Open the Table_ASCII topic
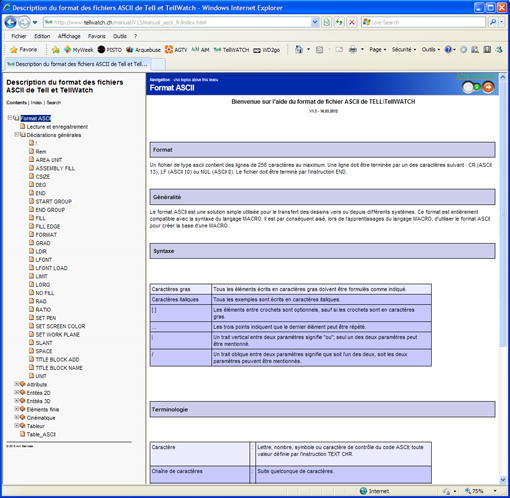Screen dimensions: 510x498 tap(41, 435)
